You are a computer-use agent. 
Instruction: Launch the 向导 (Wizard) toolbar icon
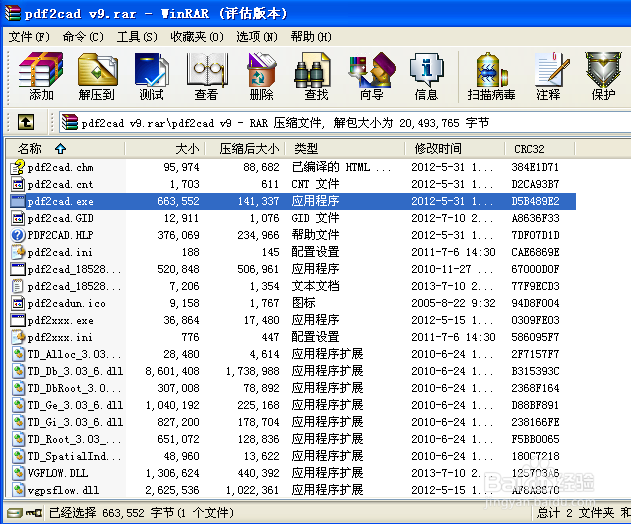coord(371,76)
